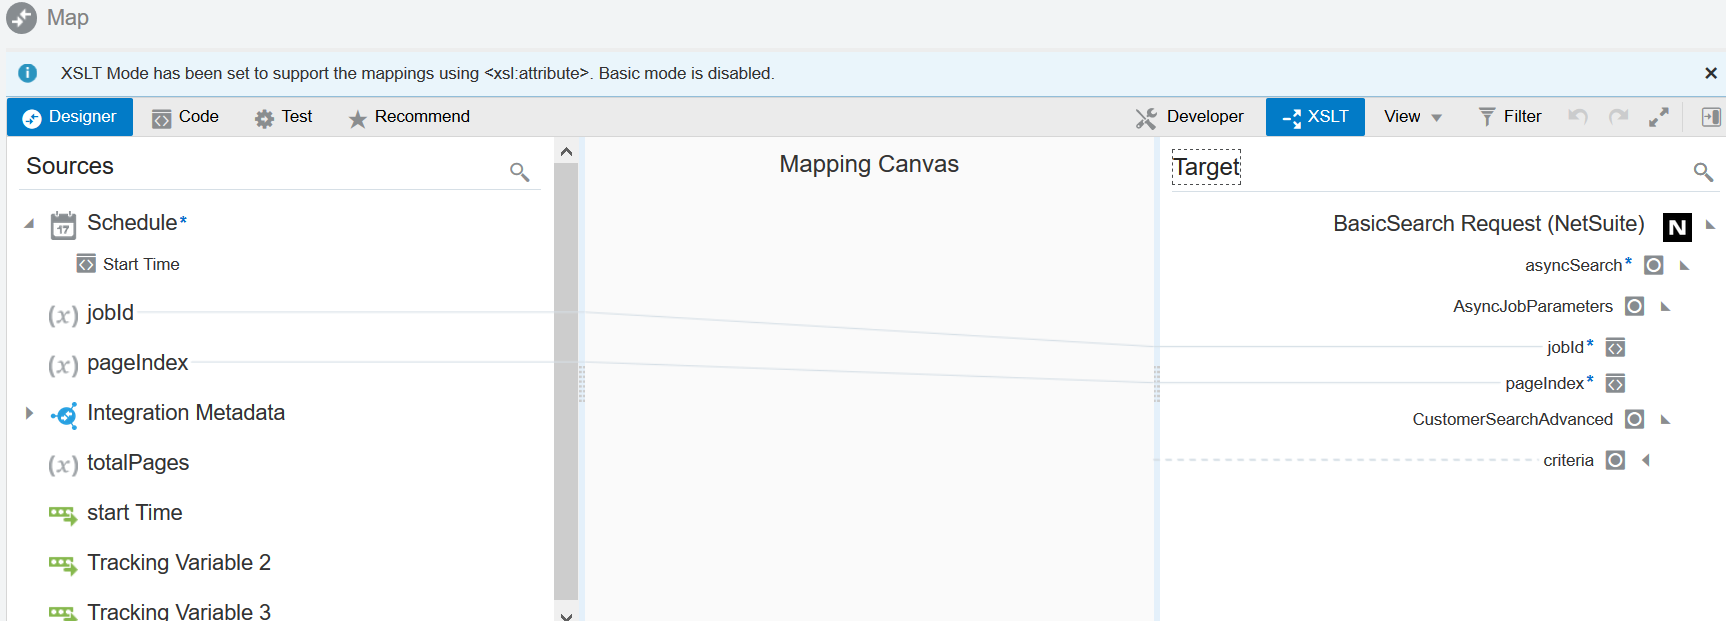Expand the Integration Metadata node
Image resolution: width=1726 pixels, height=621 pixels.
[x=29, y=413]
